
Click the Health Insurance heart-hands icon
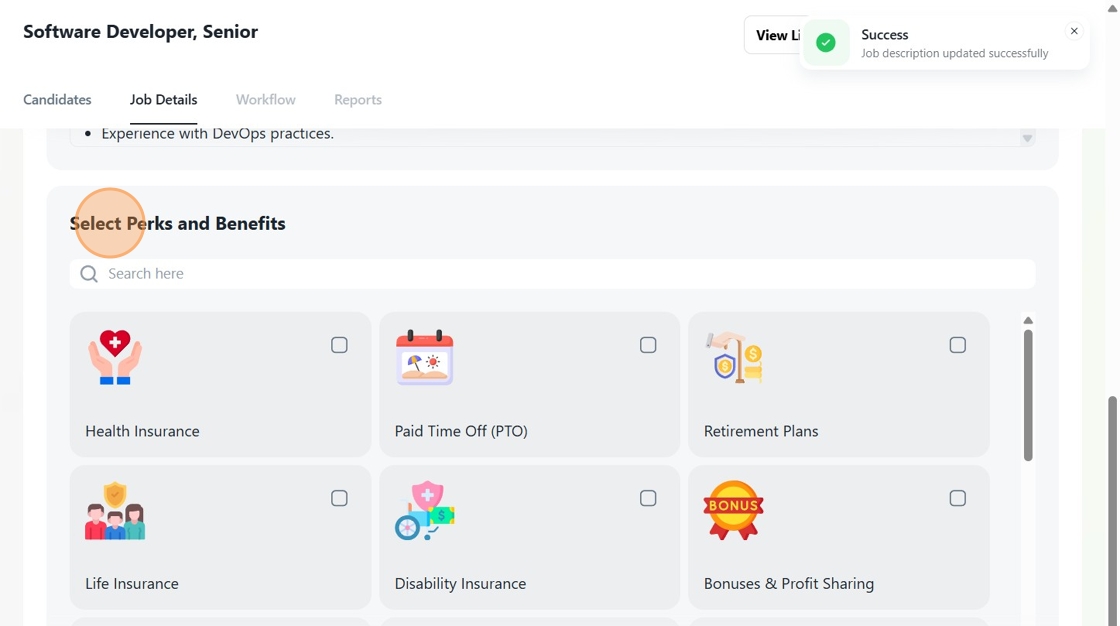(x=115, y=358)
